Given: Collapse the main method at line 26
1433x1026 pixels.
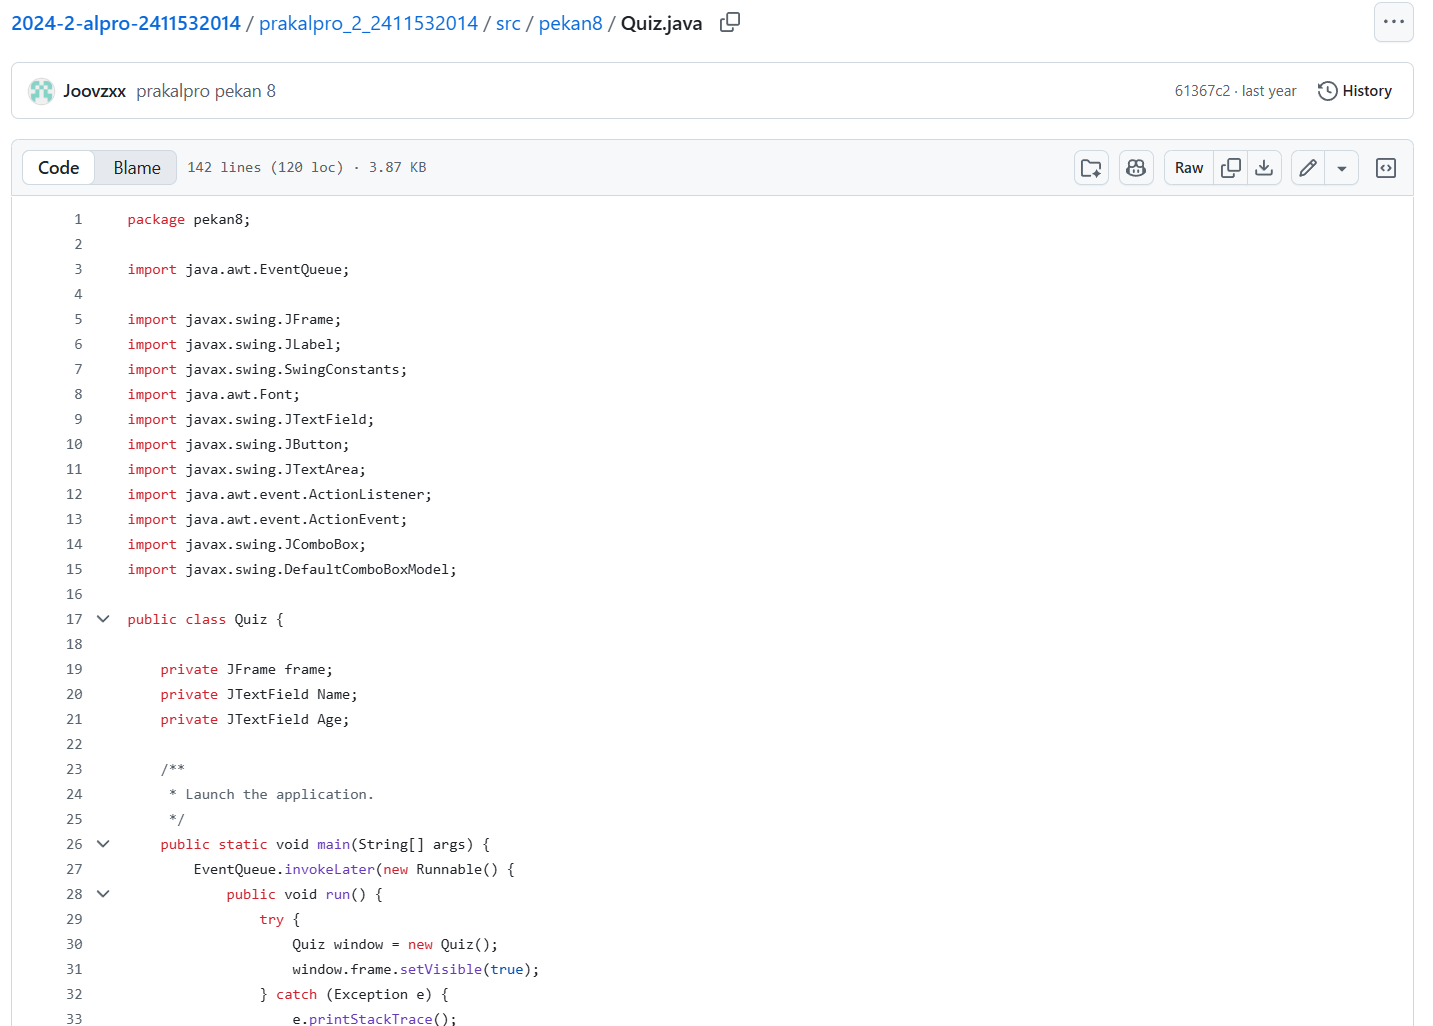Looking at the screenshot, I should pos(103,844).
